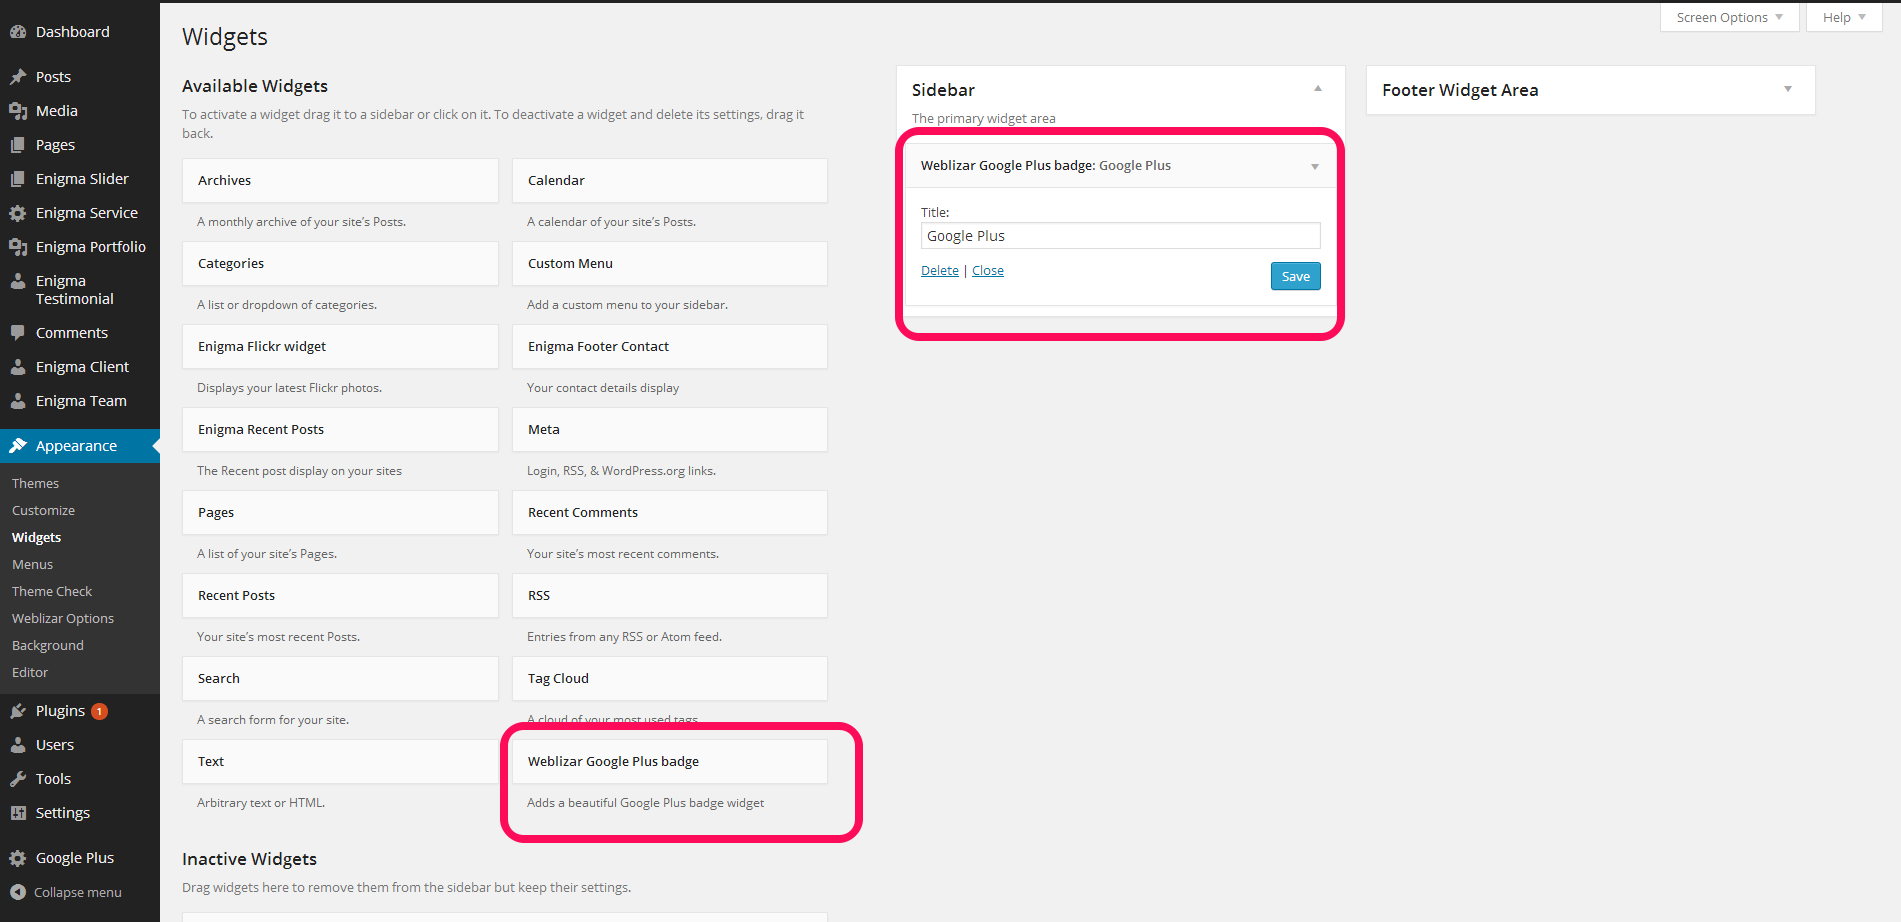Select the Search widget
This screenshot has width=1901, height=922.
[340, 678]
